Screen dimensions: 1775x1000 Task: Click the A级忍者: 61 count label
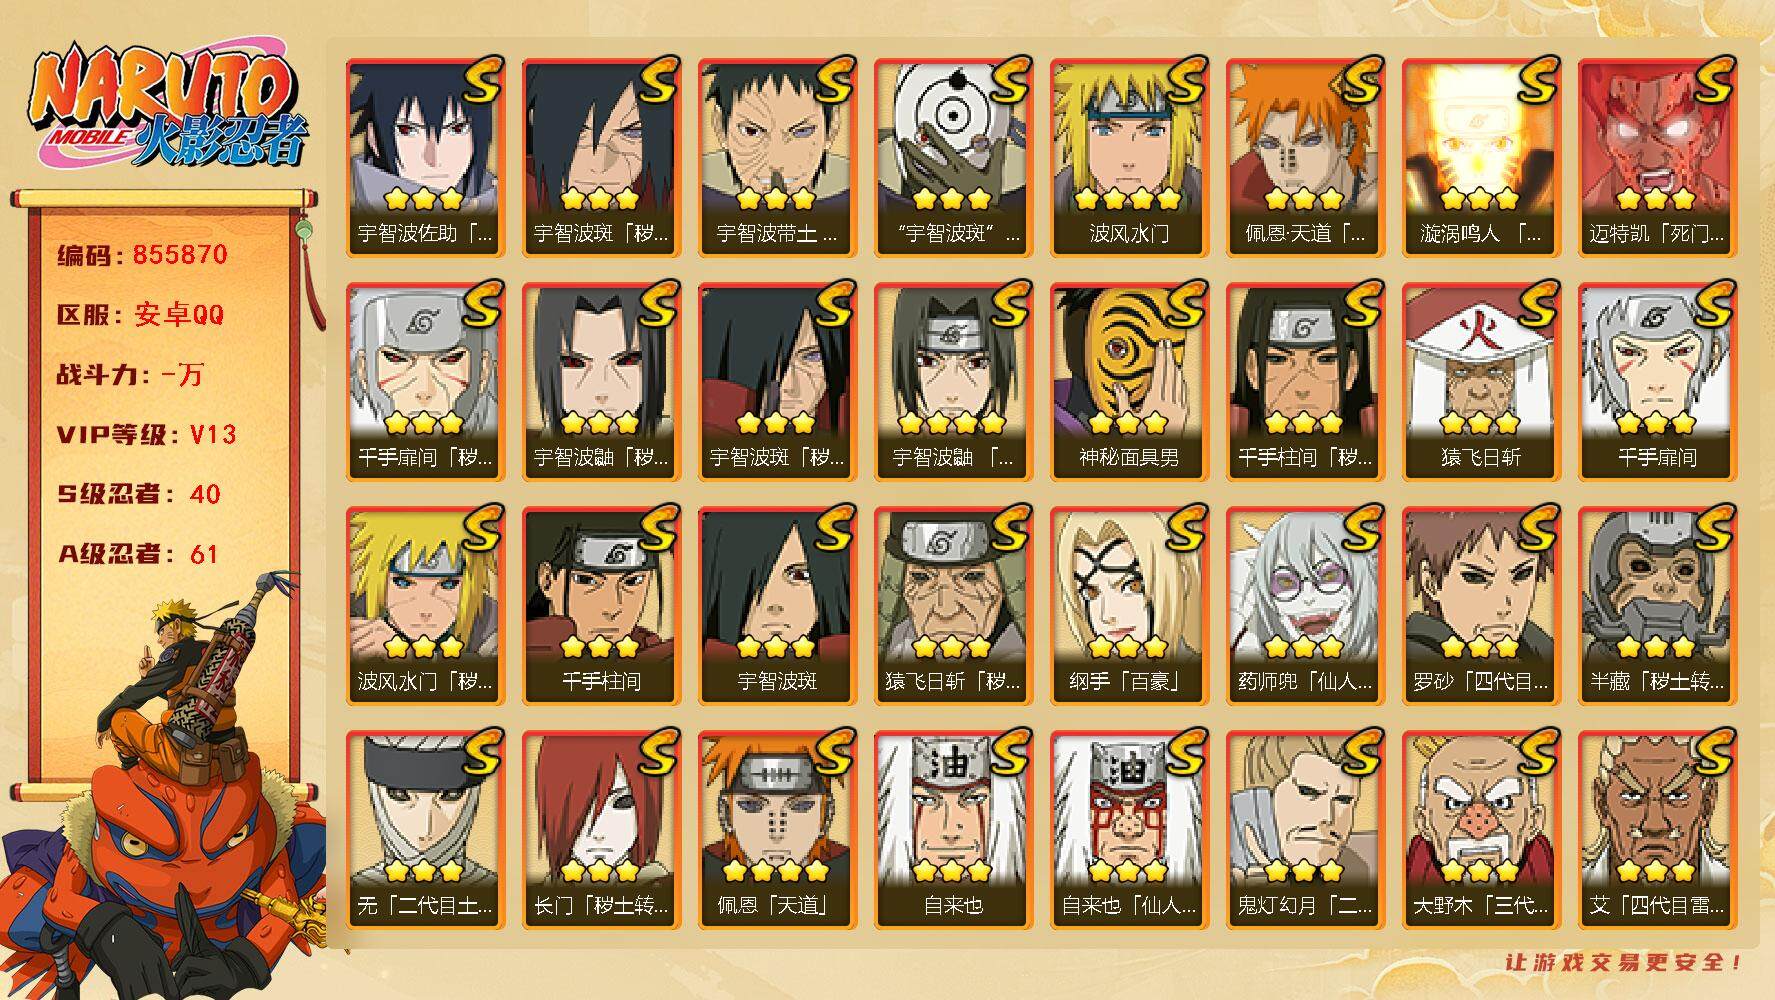(138, 554)
